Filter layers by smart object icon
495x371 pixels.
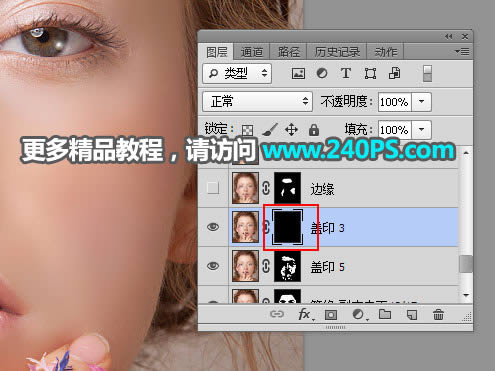tap(394, 73)
